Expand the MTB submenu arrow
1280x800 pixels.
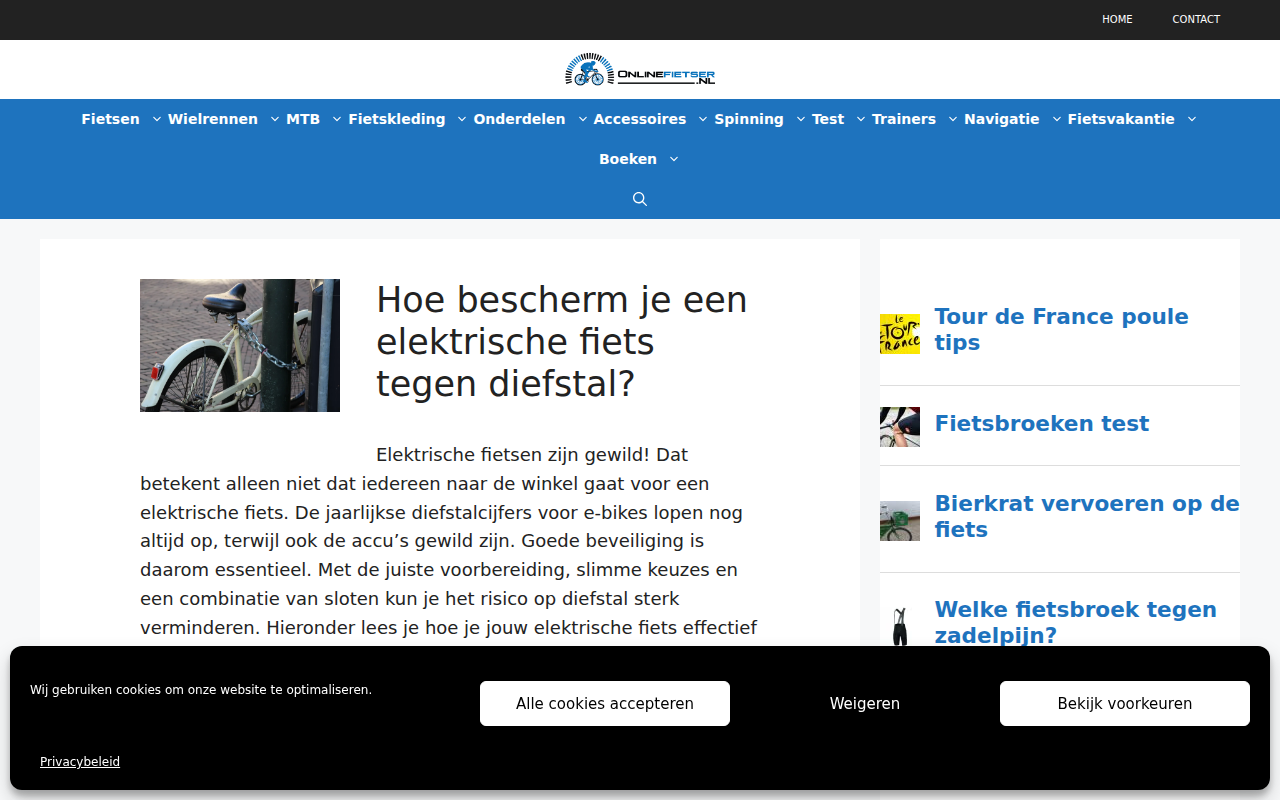[x=337, y=119]
